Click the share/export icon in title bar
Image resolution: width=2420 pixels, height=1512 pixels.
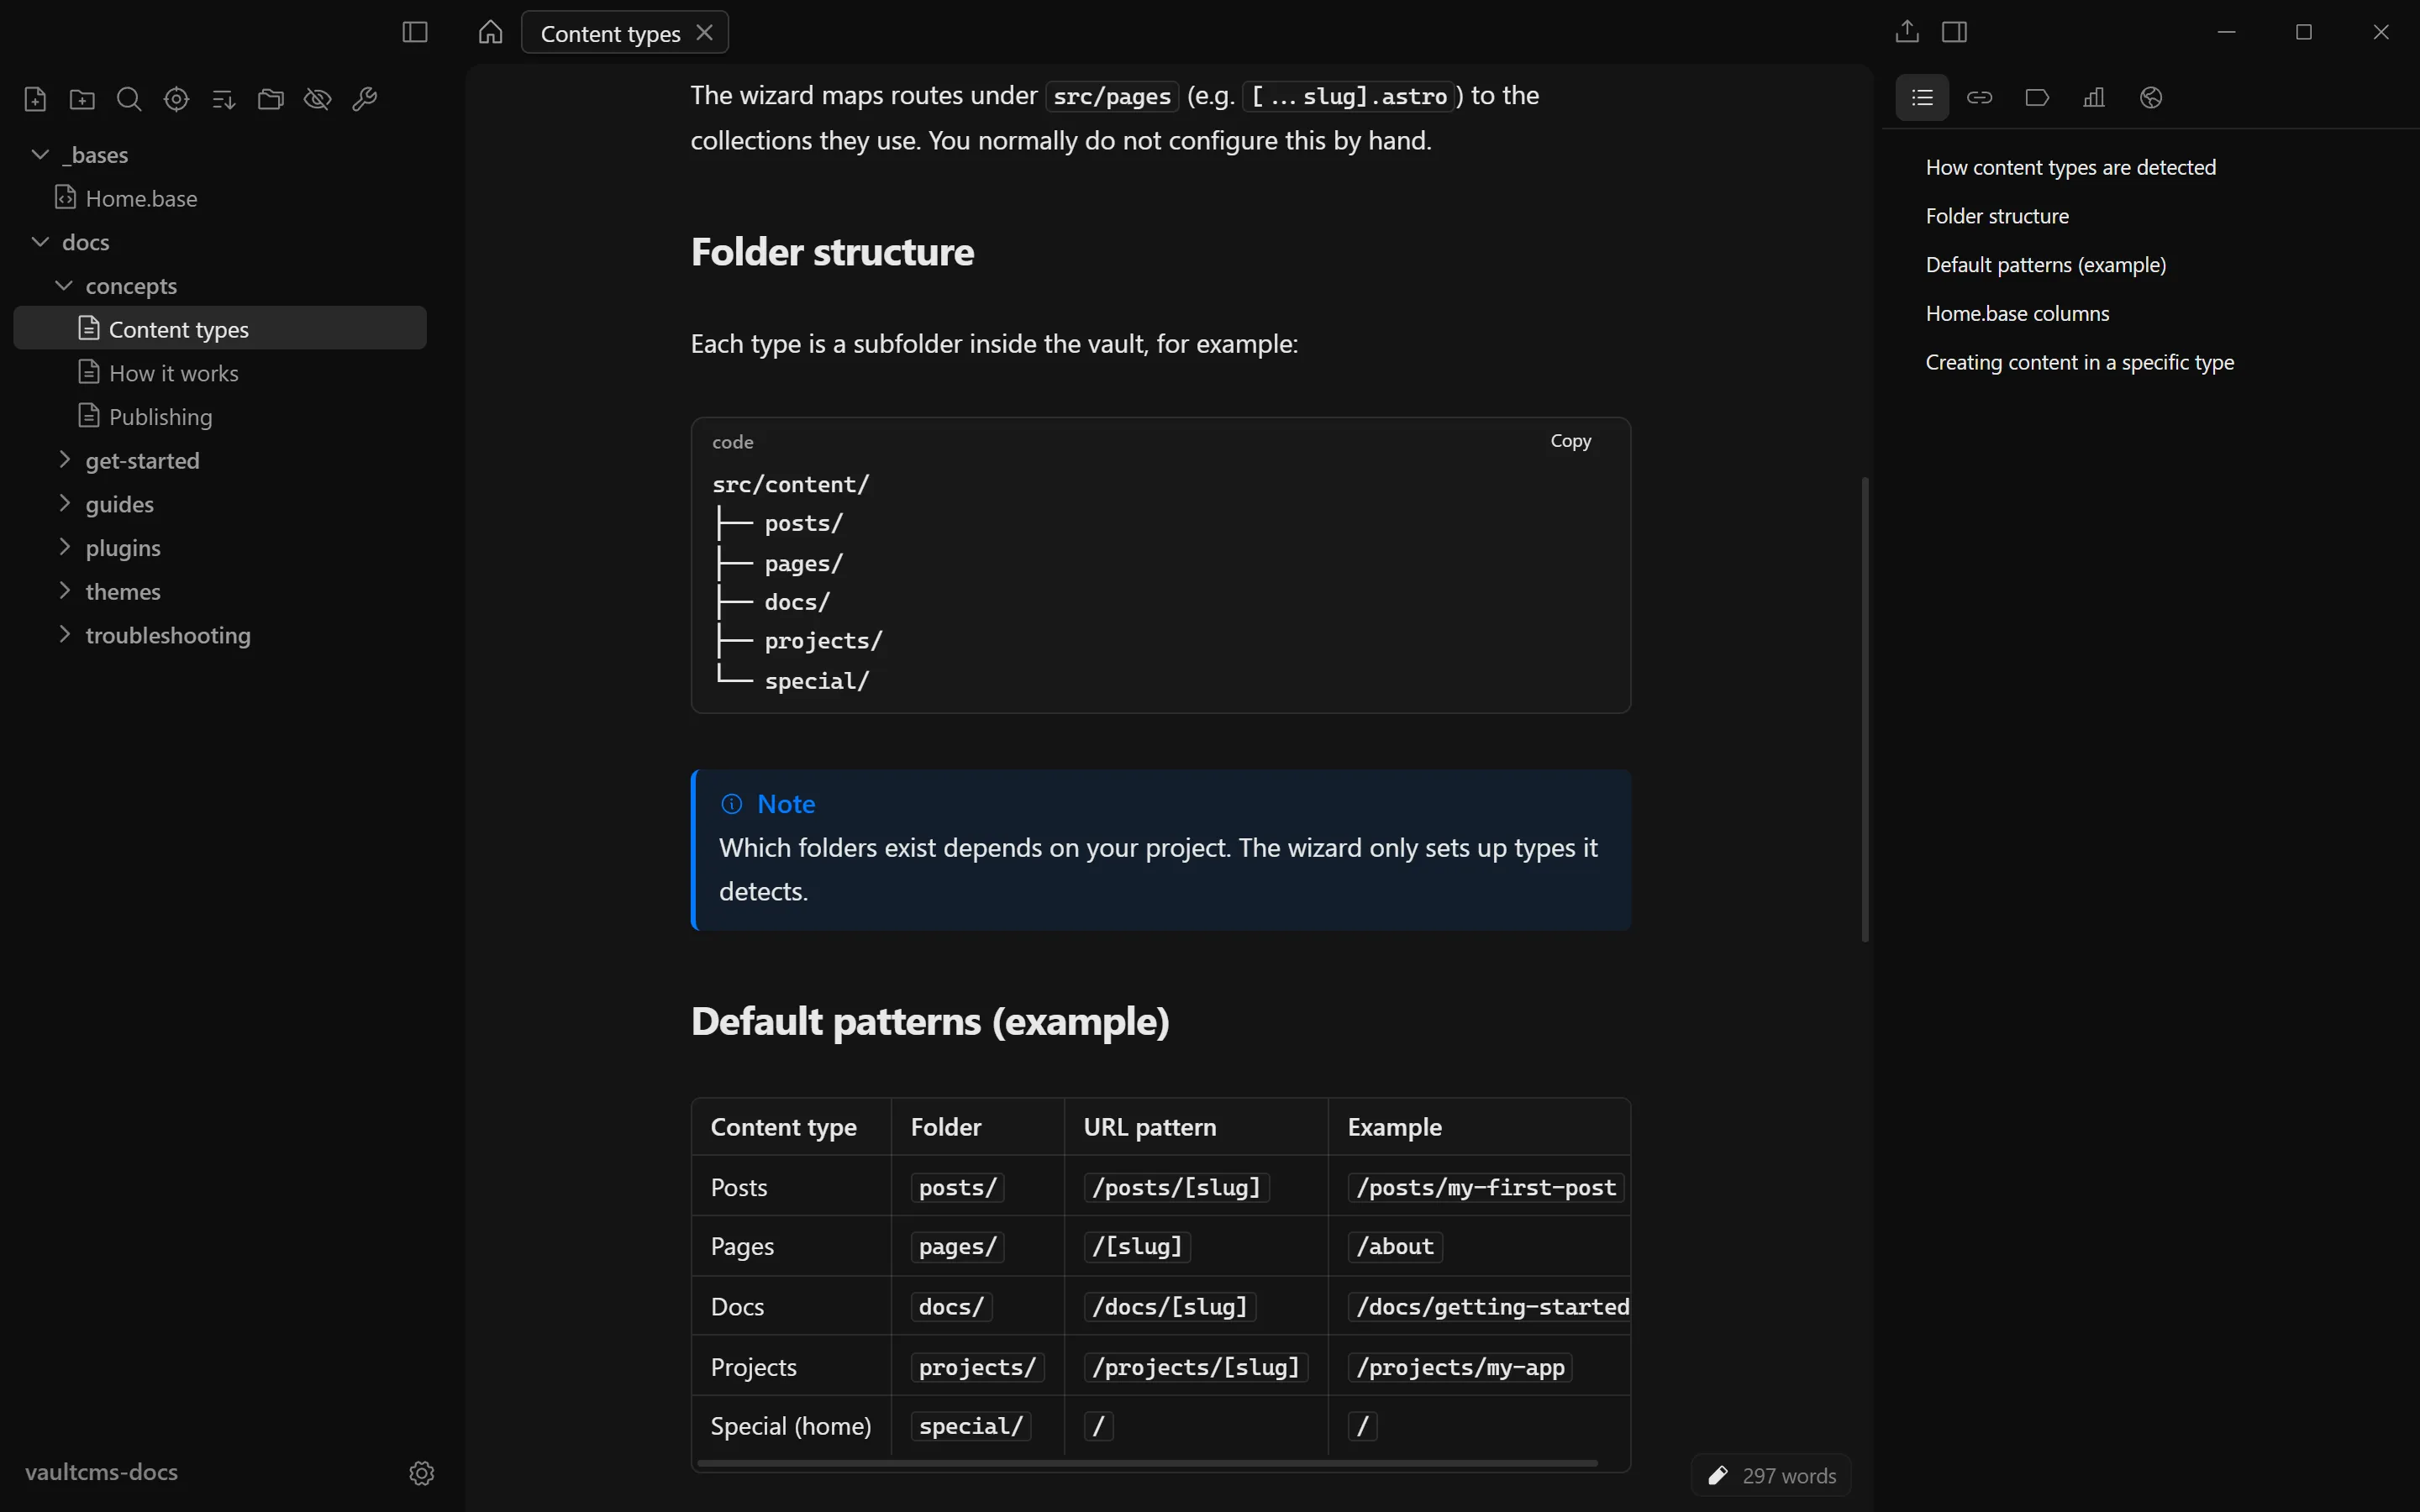pyautogui.click(x=1907, y=32)
